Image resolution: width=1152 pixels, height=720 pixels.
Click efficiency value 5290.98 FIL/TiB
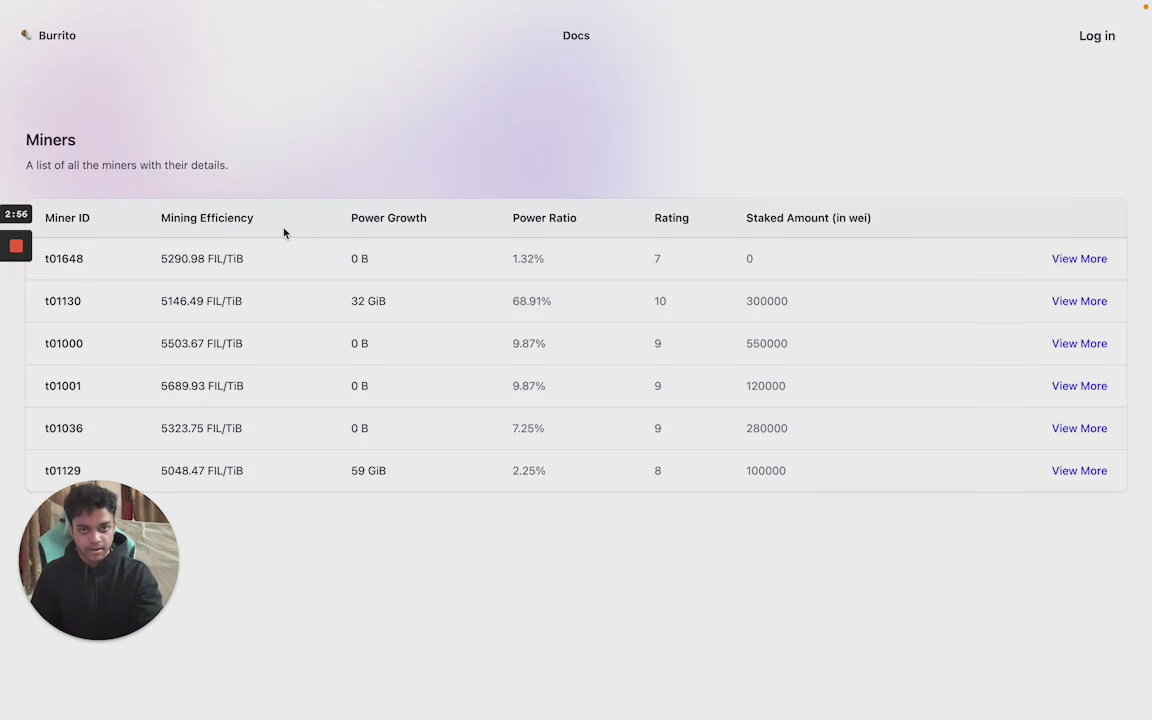(x=202, y=259)
